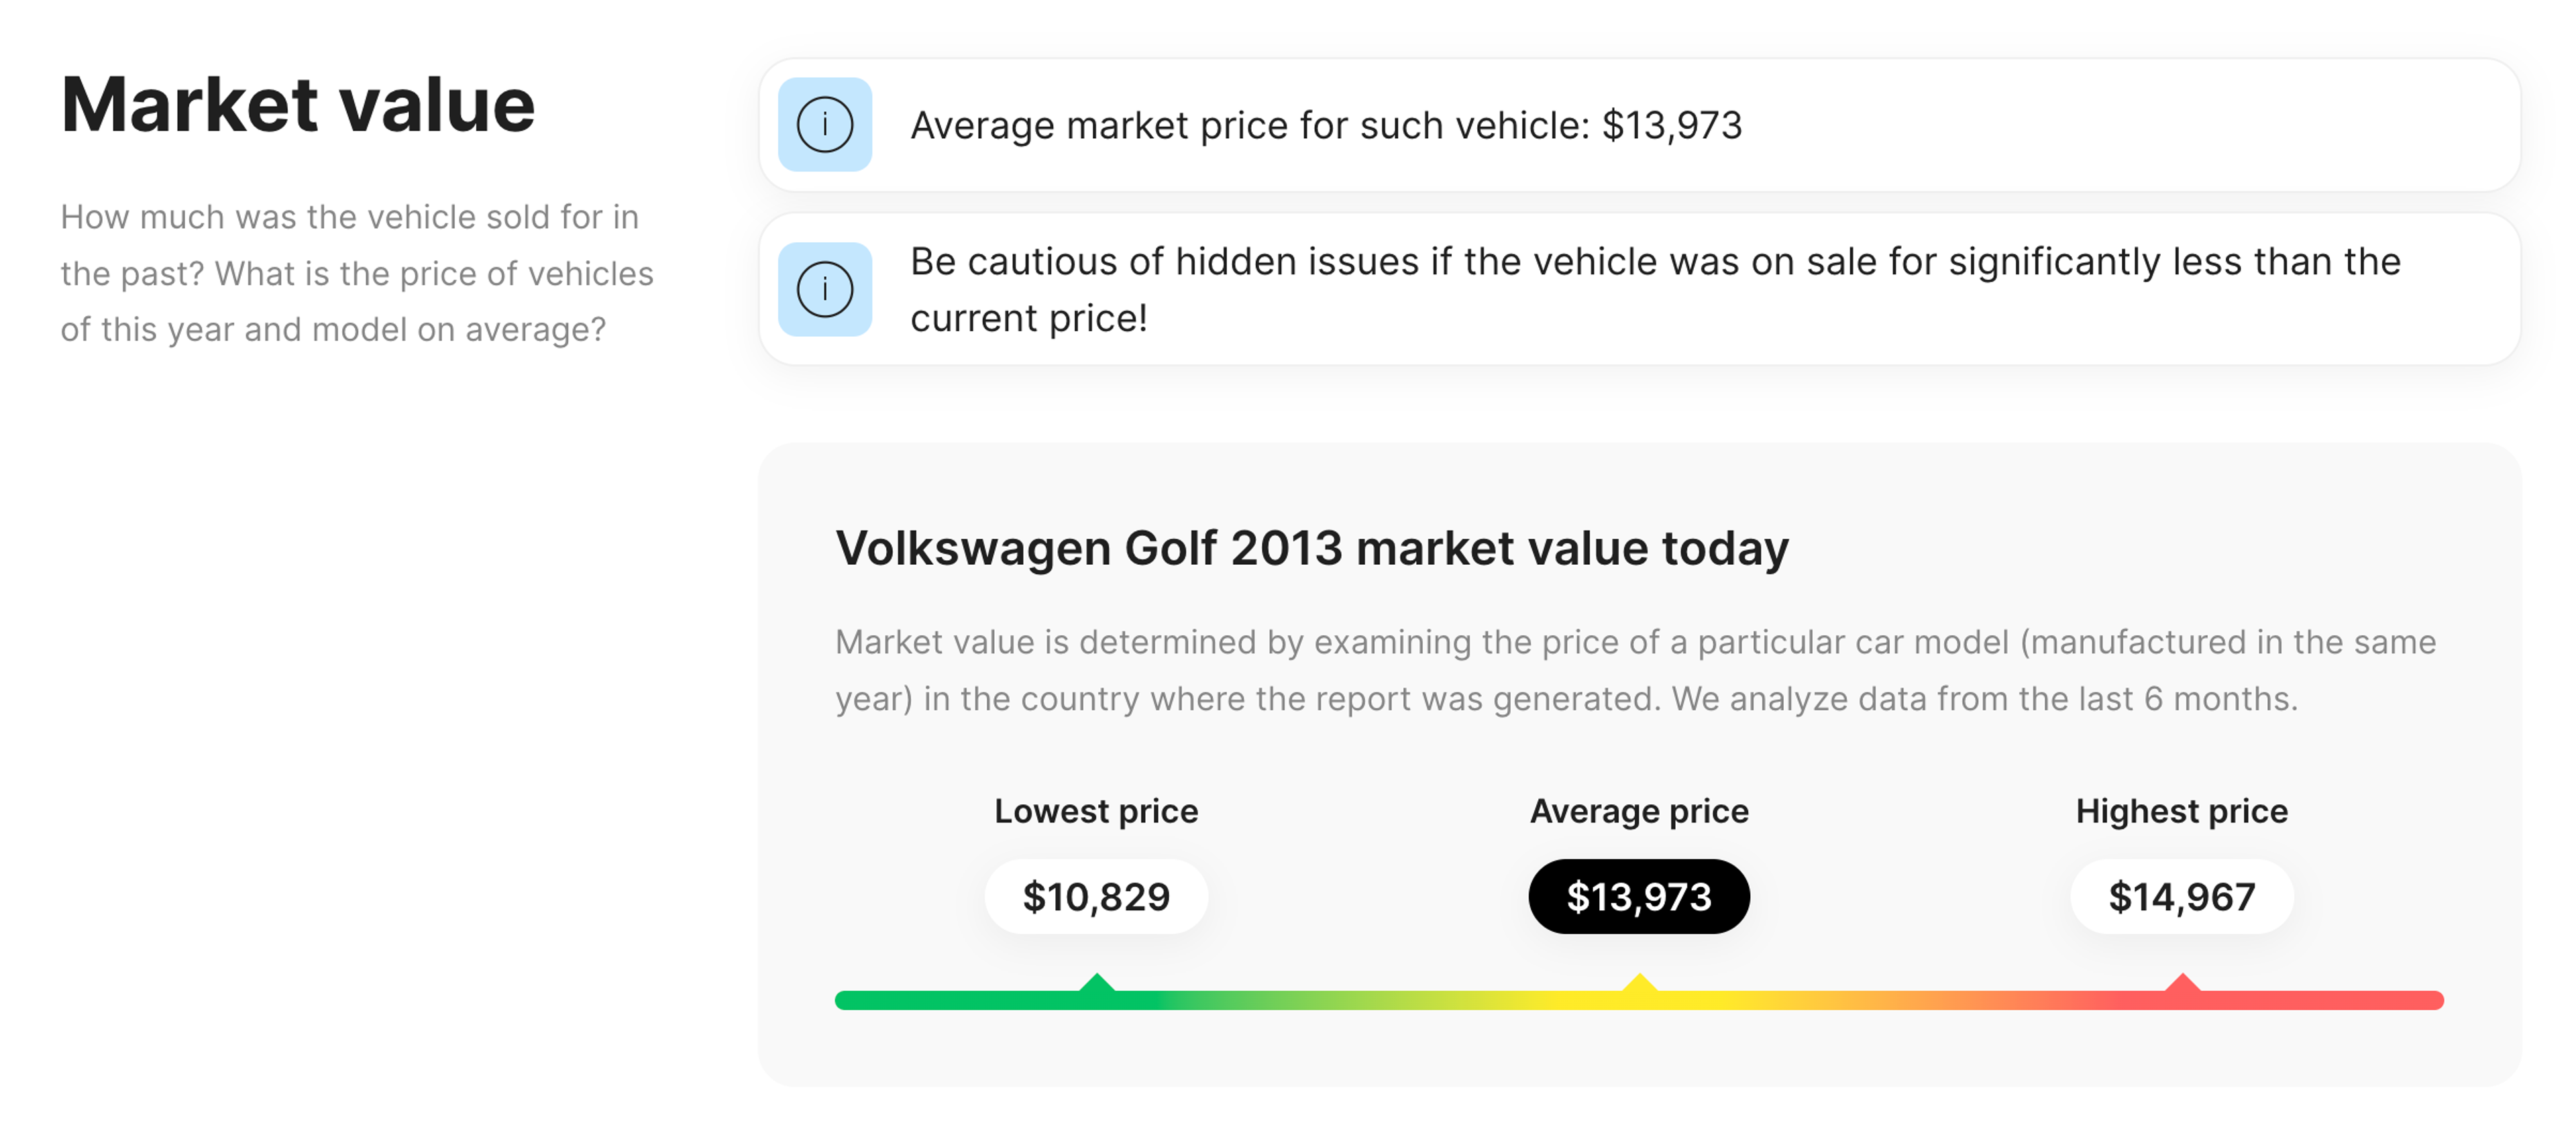Click the "Average price" label

coord(1639,811)
